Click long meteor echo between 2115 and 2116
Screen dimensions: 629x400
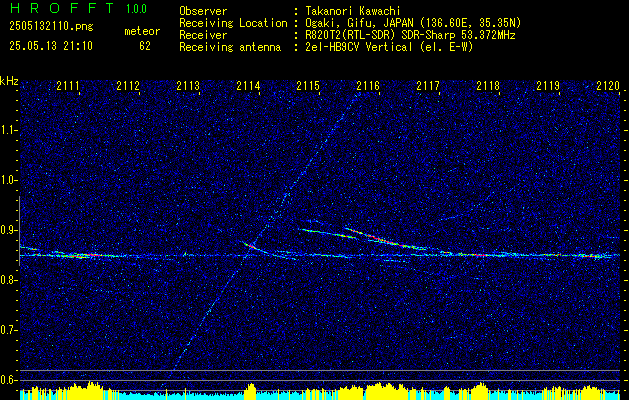coord(327,233)
